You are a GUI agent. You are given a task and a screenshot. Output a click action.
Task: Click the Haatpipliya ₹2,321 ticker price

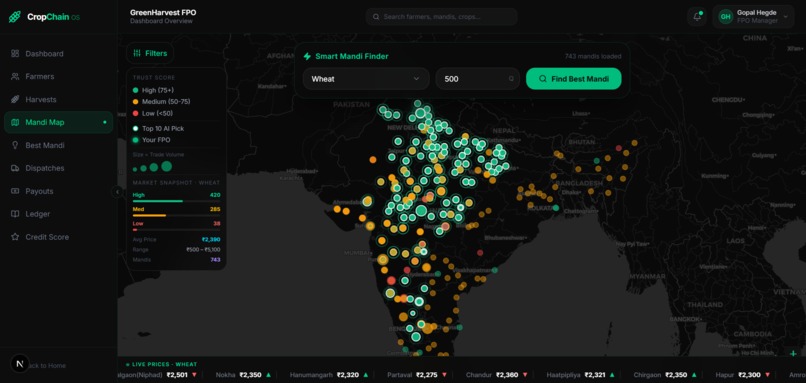coord(596,375)
